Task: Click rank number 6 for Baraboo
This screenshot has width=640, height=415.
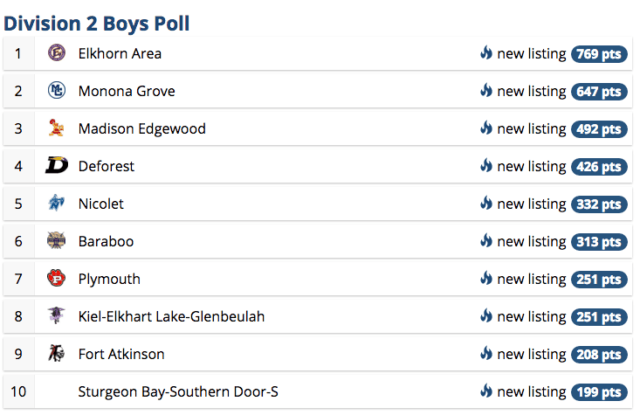Action: pyautogui.click(x=18, y=241)
